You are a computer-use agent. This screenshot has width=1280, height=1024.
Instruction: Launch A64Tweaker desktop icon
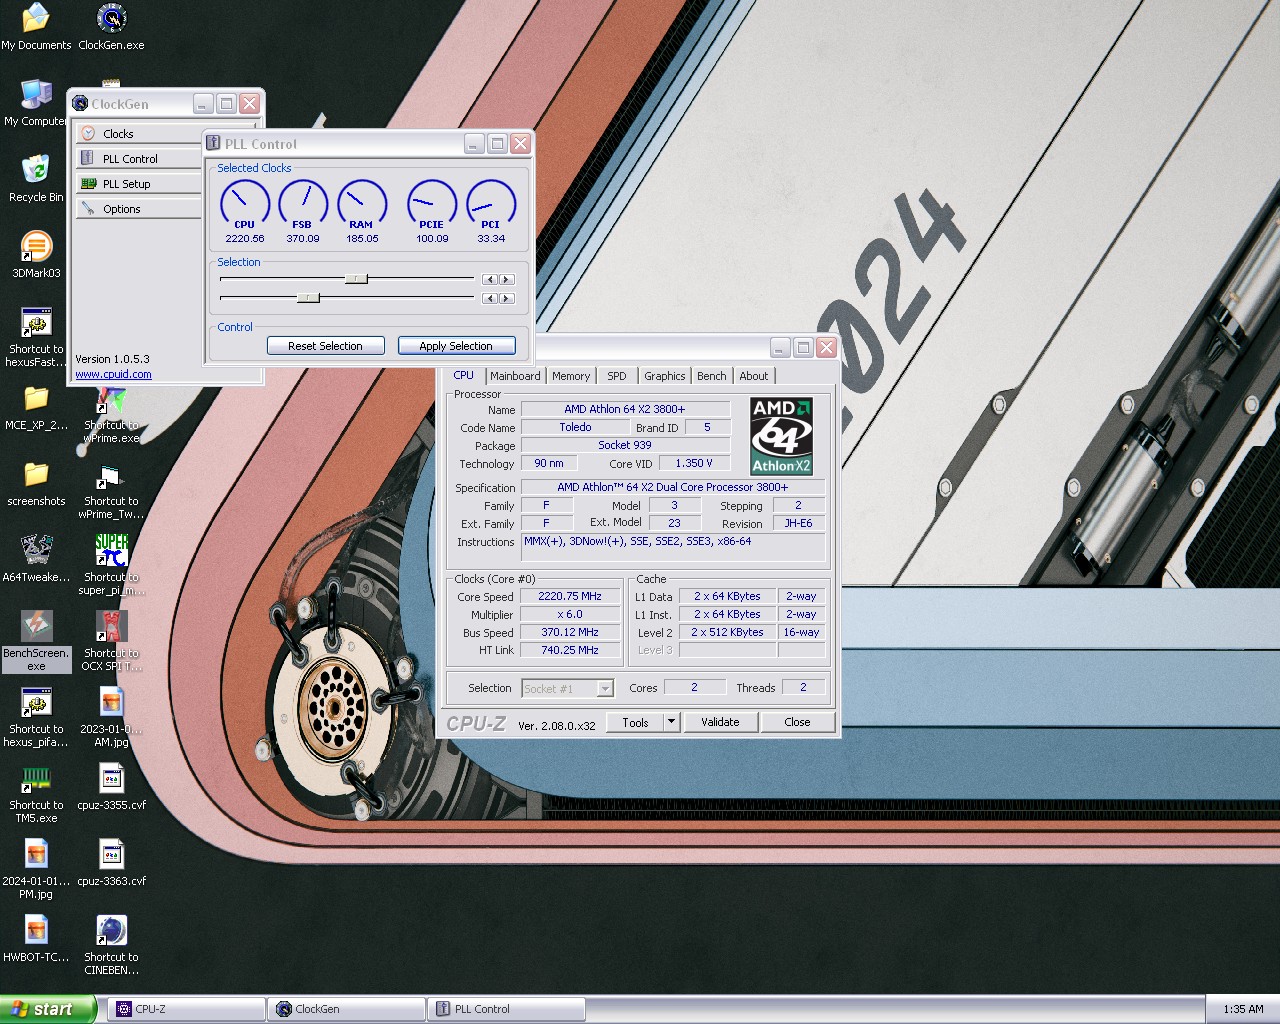(36, 559)
